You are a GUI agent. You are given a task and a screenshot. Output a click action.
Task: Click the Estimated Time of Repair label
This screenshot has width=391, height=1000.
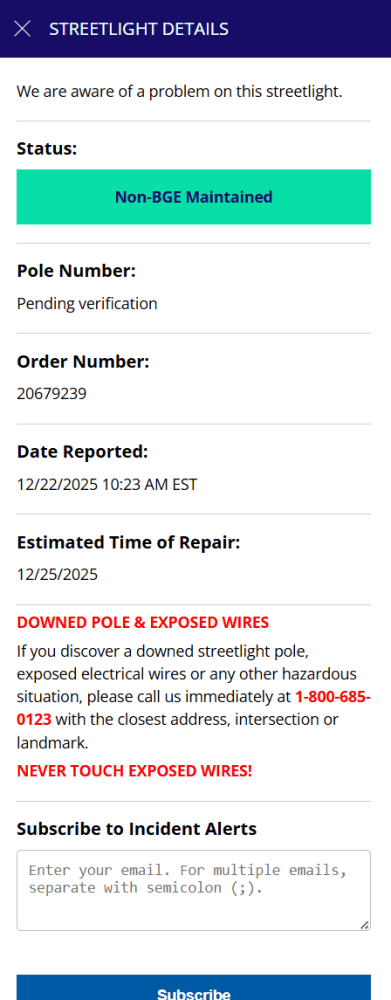pyautogui.click(x=128, y=543)
